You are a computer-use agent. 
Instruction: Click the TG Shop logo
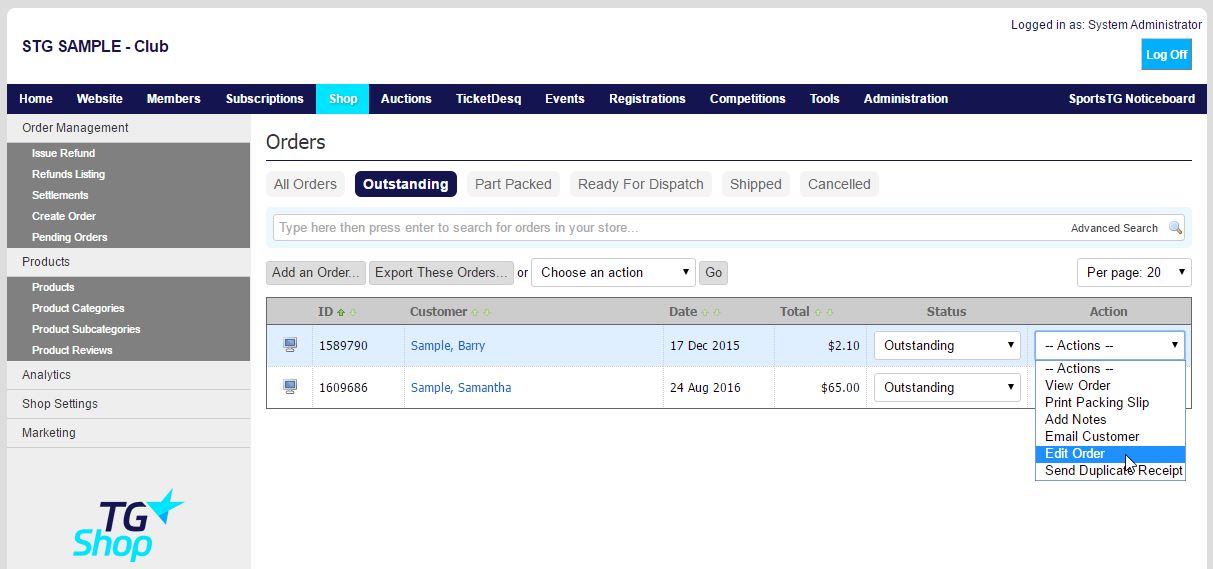(x=128, y=525)
